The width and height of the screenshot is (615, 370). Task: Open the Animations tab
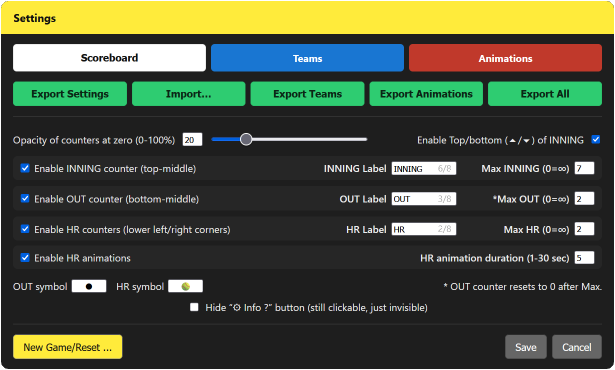(x=505, y=58)
